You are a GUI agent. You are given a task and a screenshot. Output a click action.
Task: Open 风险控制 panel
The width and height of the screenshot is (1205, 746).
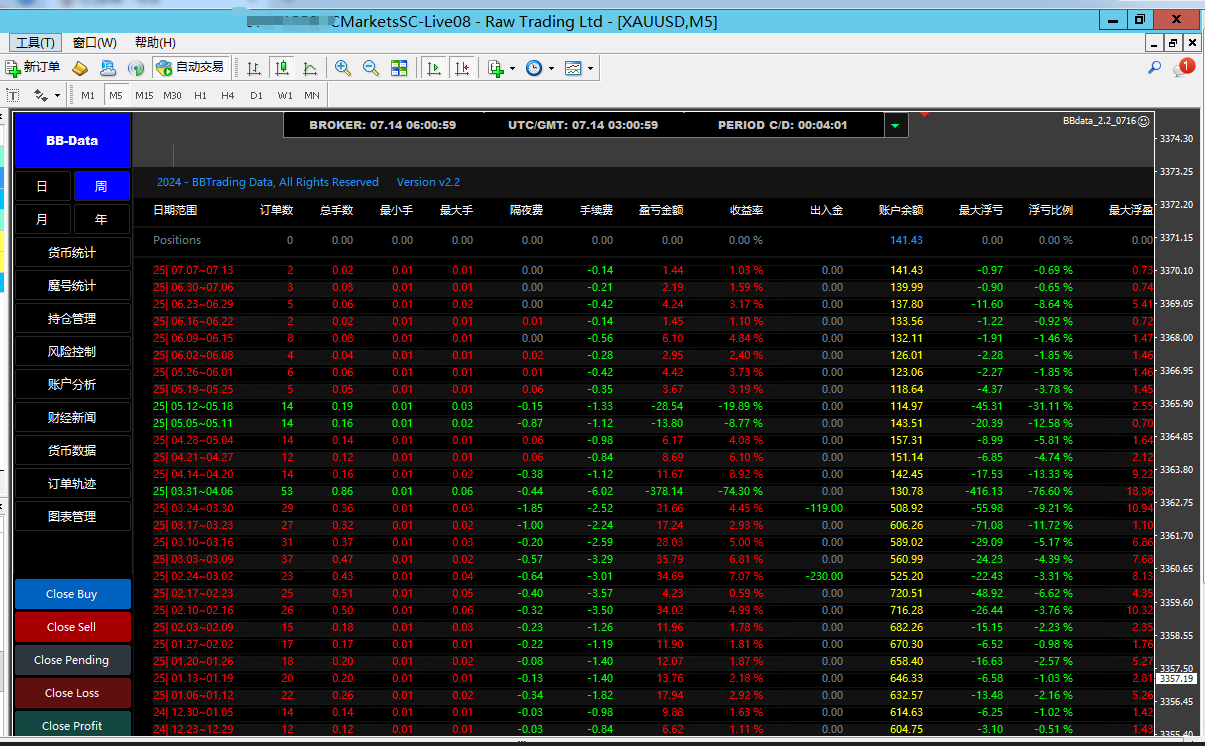point(72,351)
